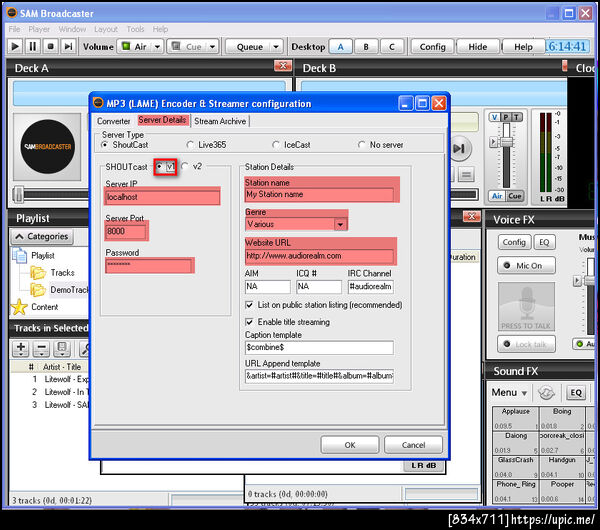Click Cancel in encoder configuration dialog
Image resolution: width=600 pixels, height=530 pixels.
pyautogui.click(x=413, y=445)
